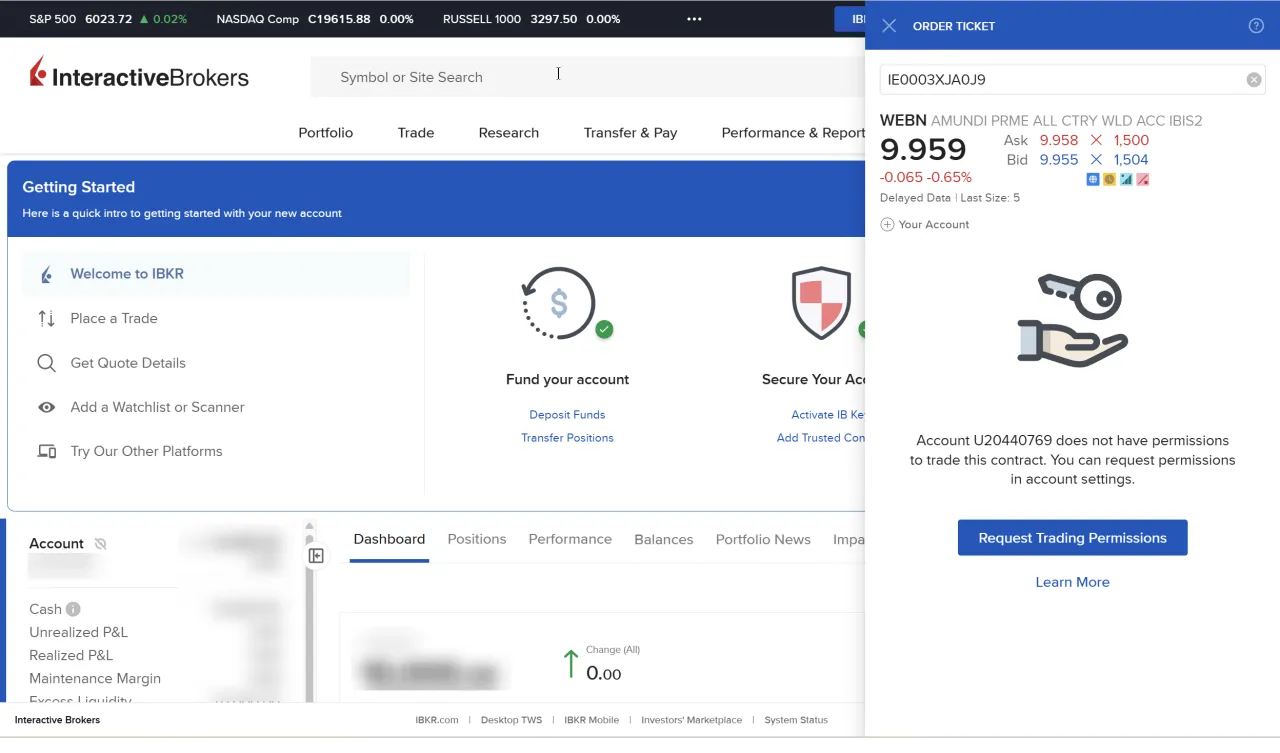1280x753 pixels.
Task: Click the eye icon beside Add a Watchlist
Action: coord(46,407)
